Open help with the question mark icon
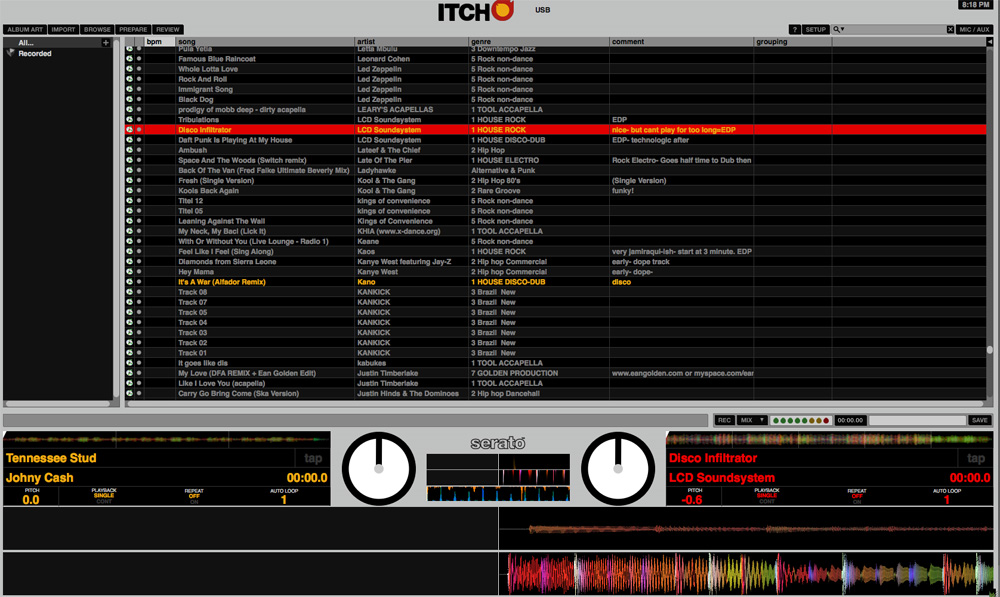The width and height of the screenshot is (1000, 597). pyautogui.click(x=794, y=29)
